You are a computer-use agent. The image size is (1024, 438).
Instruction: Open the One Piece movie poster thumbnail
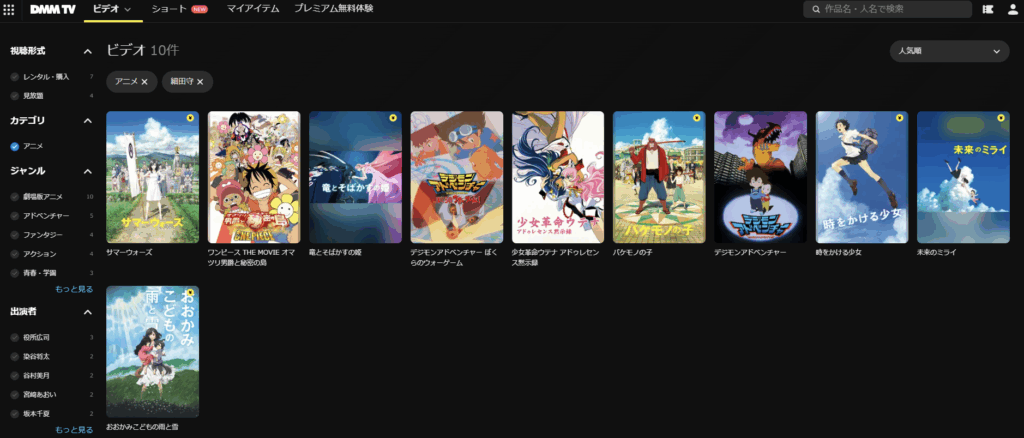254,177
